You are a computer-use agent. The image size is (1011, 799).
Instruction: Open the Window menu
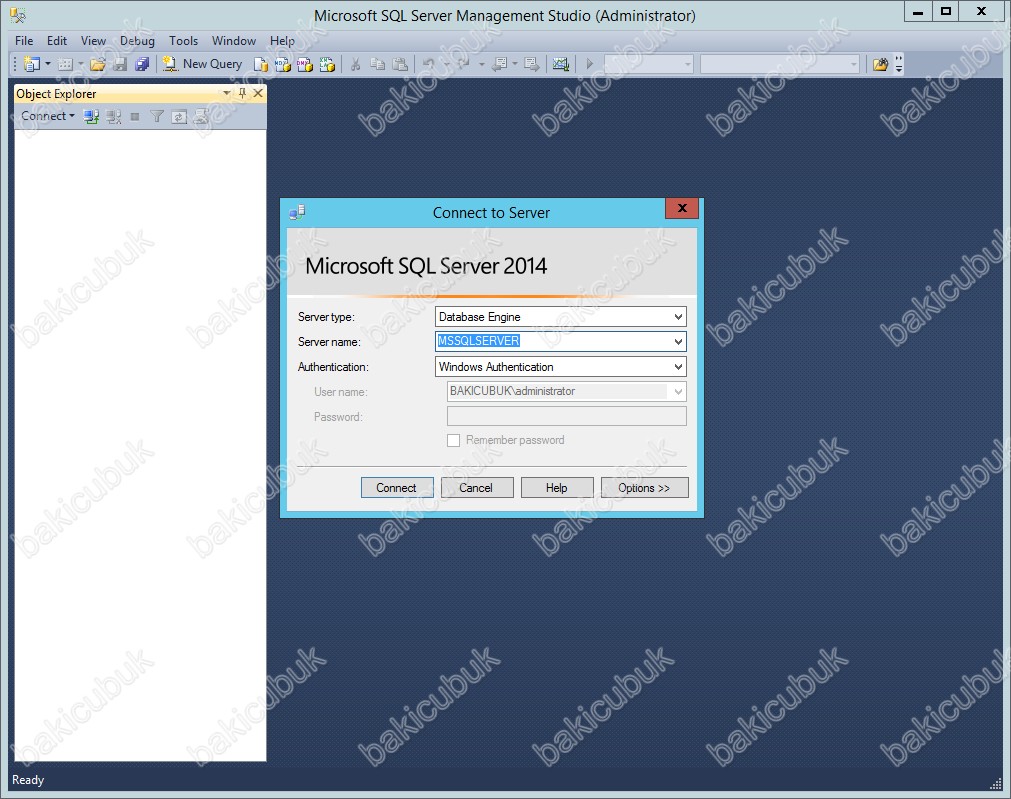coord(234,41)
